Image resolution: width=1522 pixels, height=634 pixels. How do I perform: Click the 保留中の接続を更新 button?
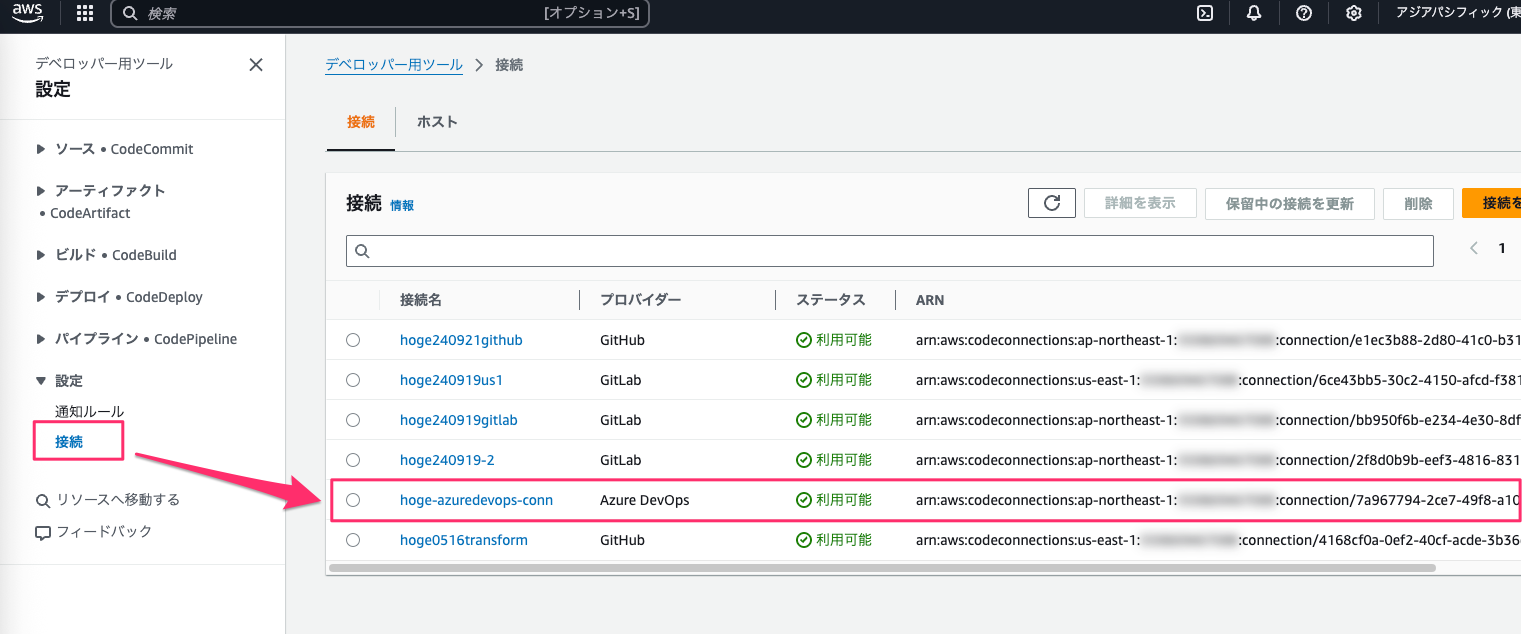tap(1290, 203)
